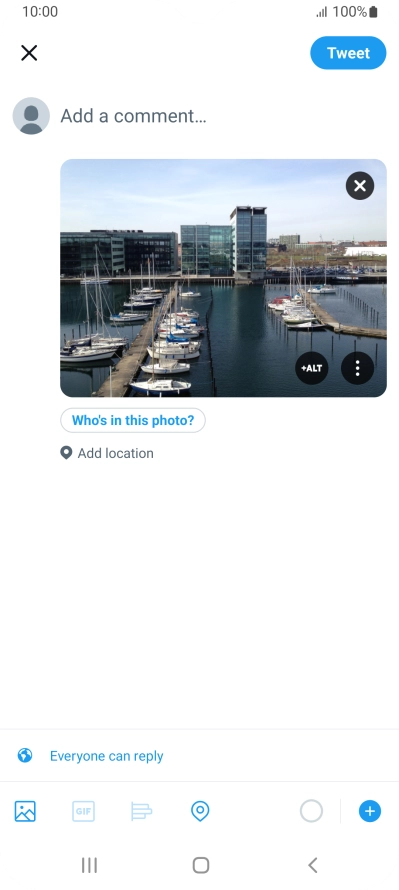
Task: Add alt text via +ALT icon
Action: [x=312, y=368]
